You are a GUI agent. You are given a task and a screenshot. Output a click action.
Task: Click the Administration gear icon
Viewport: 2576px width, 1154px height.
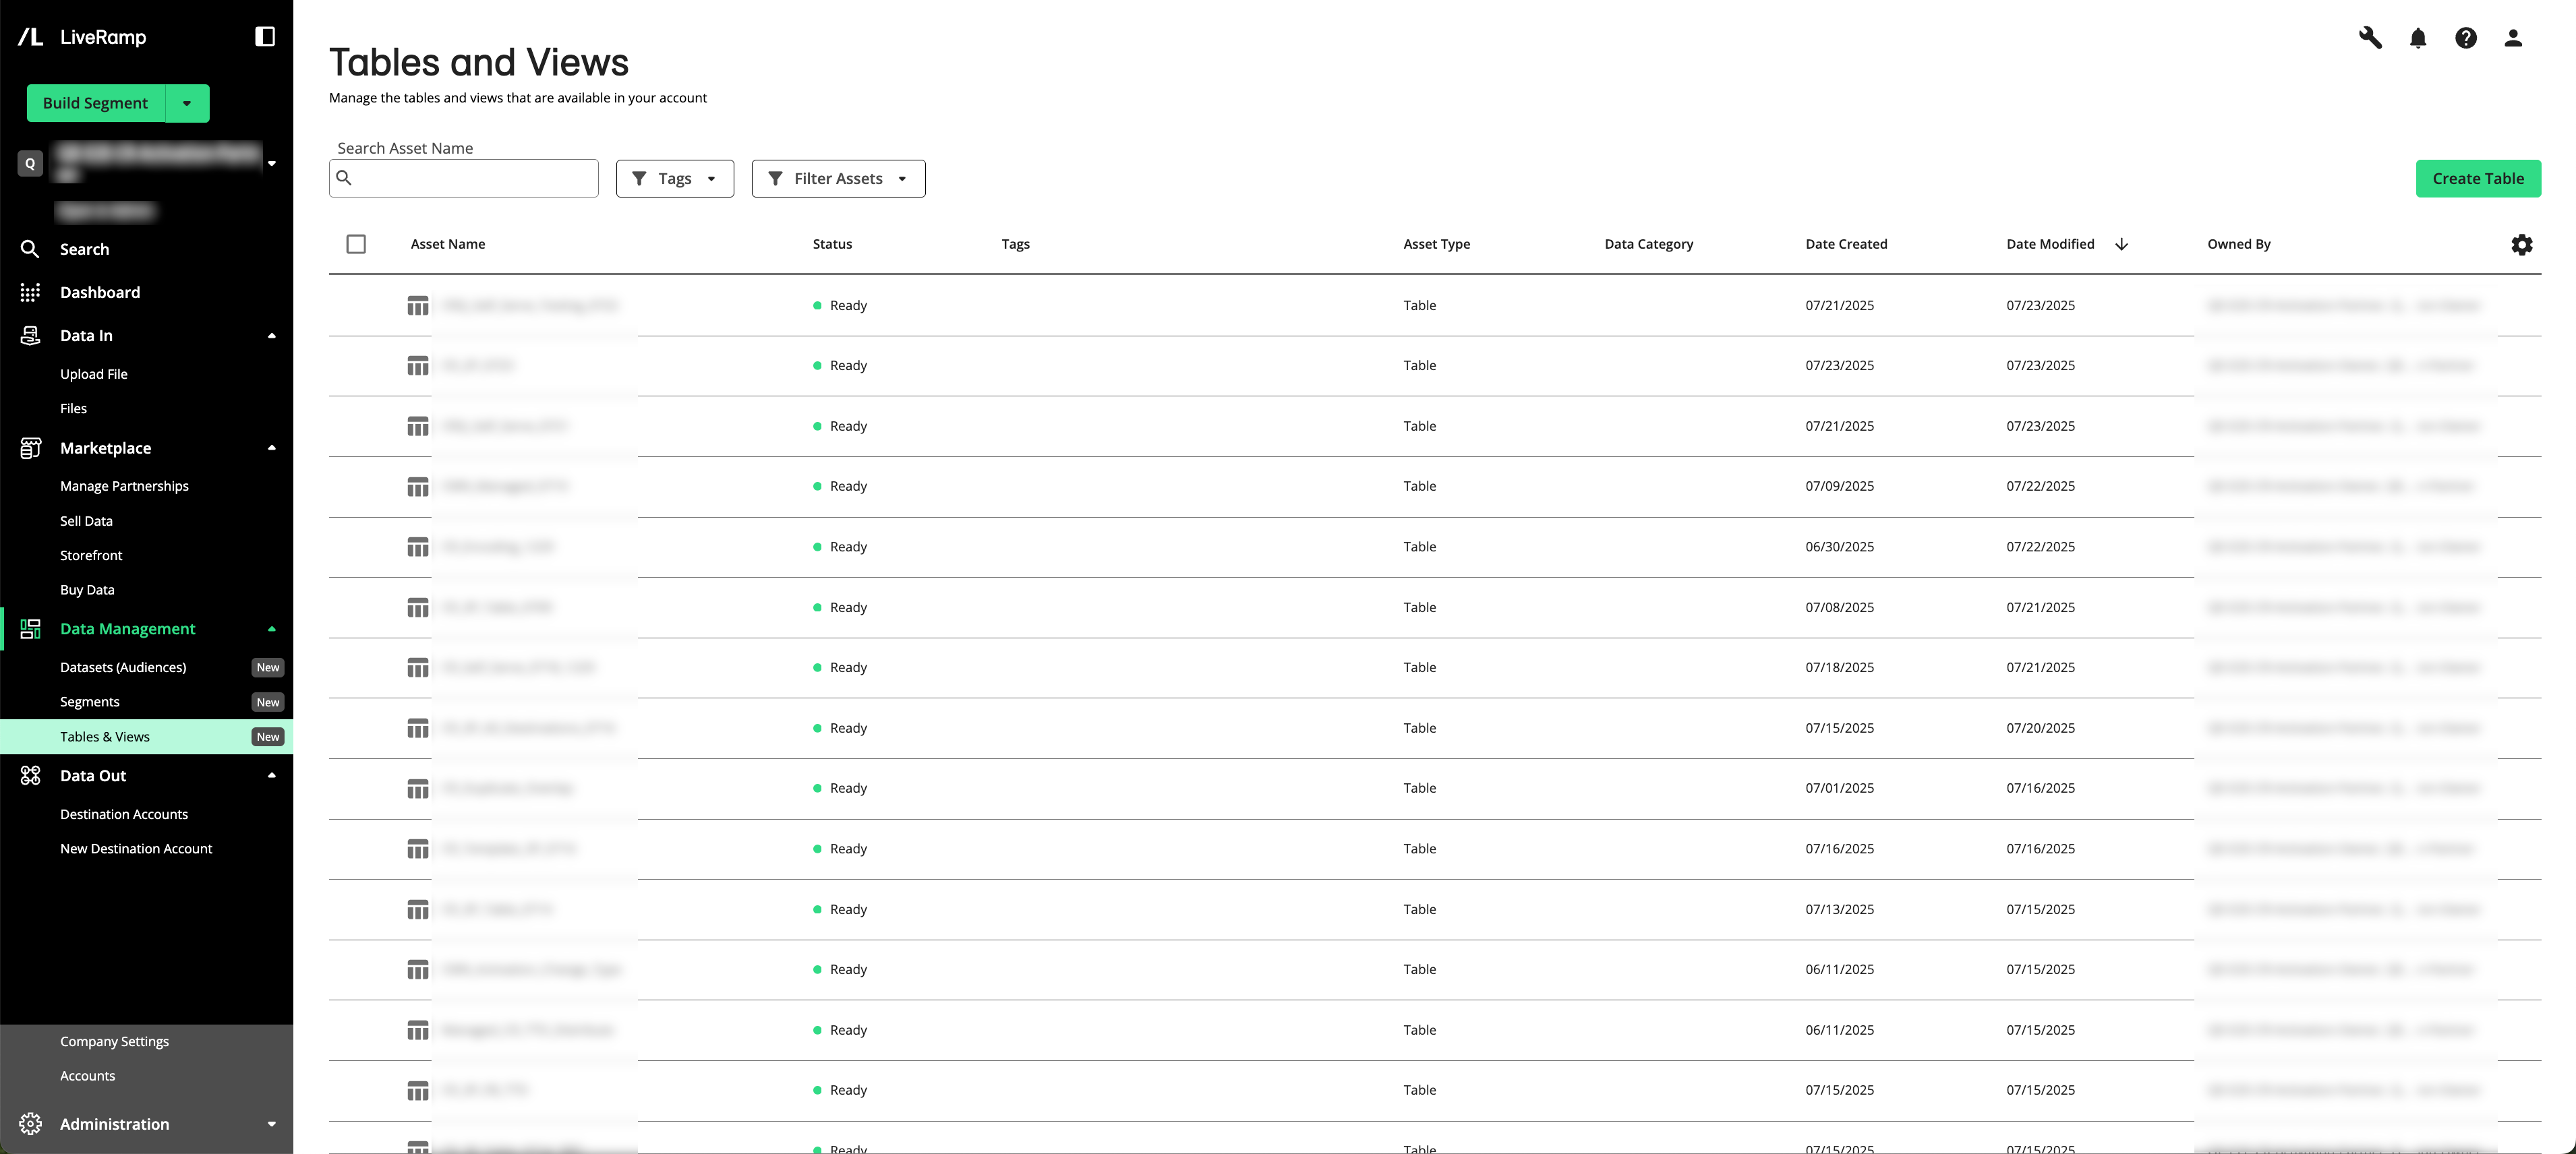click(x=30, y=1124)
